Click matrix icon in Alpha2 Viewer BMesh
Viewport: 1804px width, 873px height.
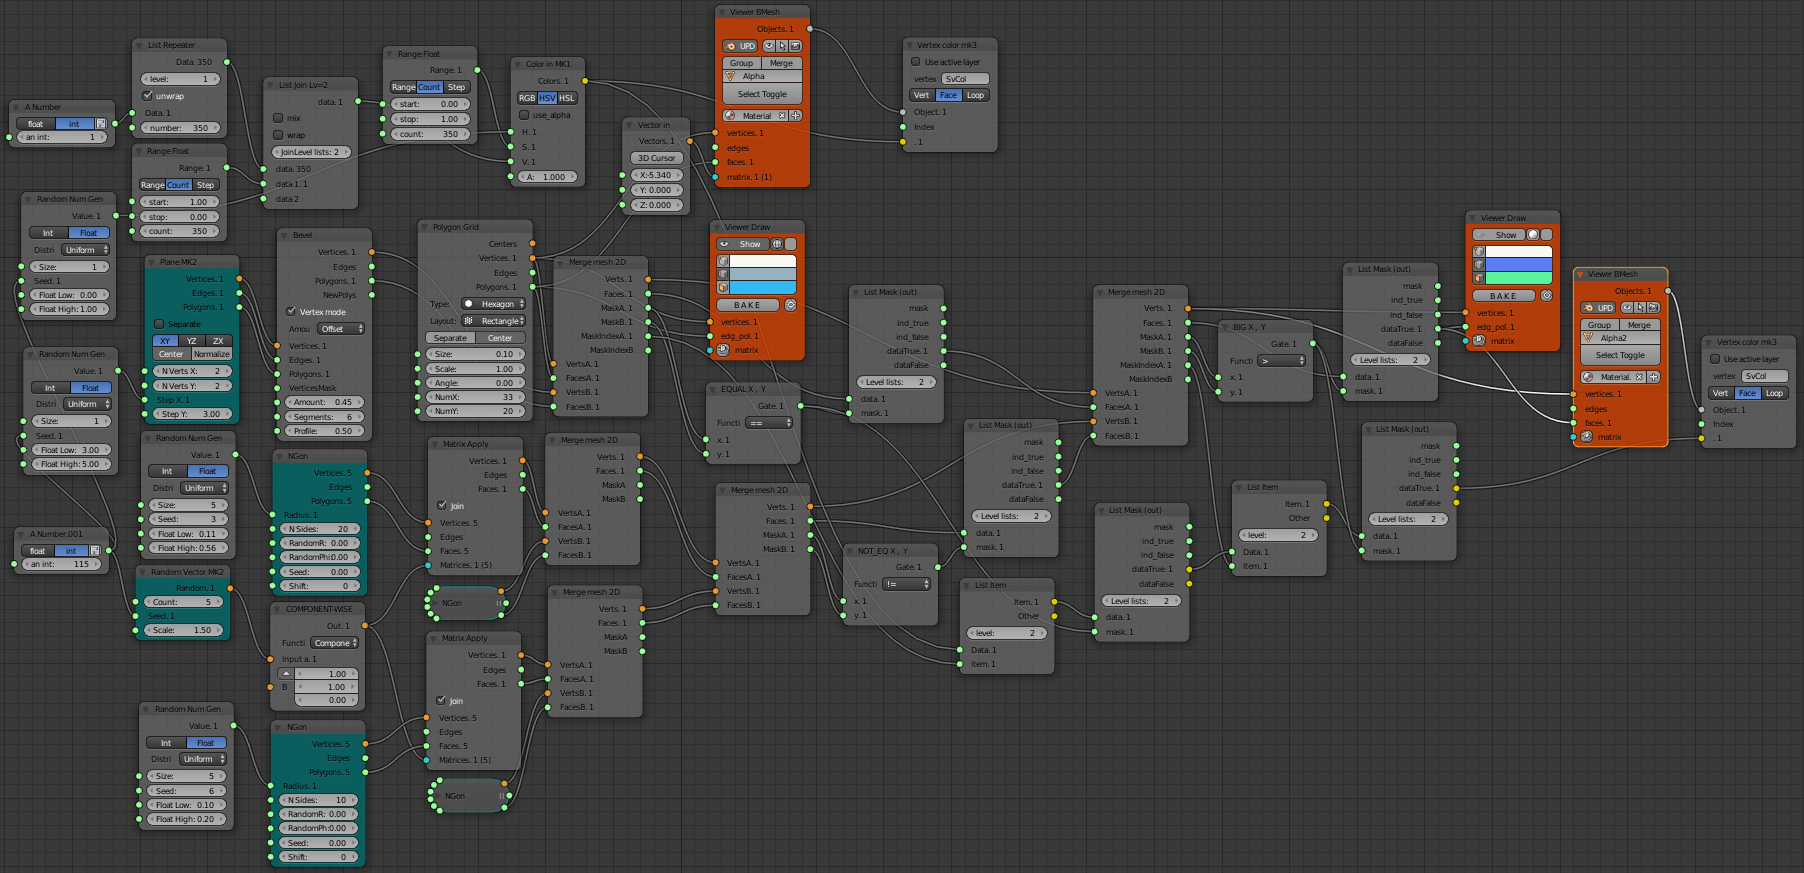point(1587,437)
